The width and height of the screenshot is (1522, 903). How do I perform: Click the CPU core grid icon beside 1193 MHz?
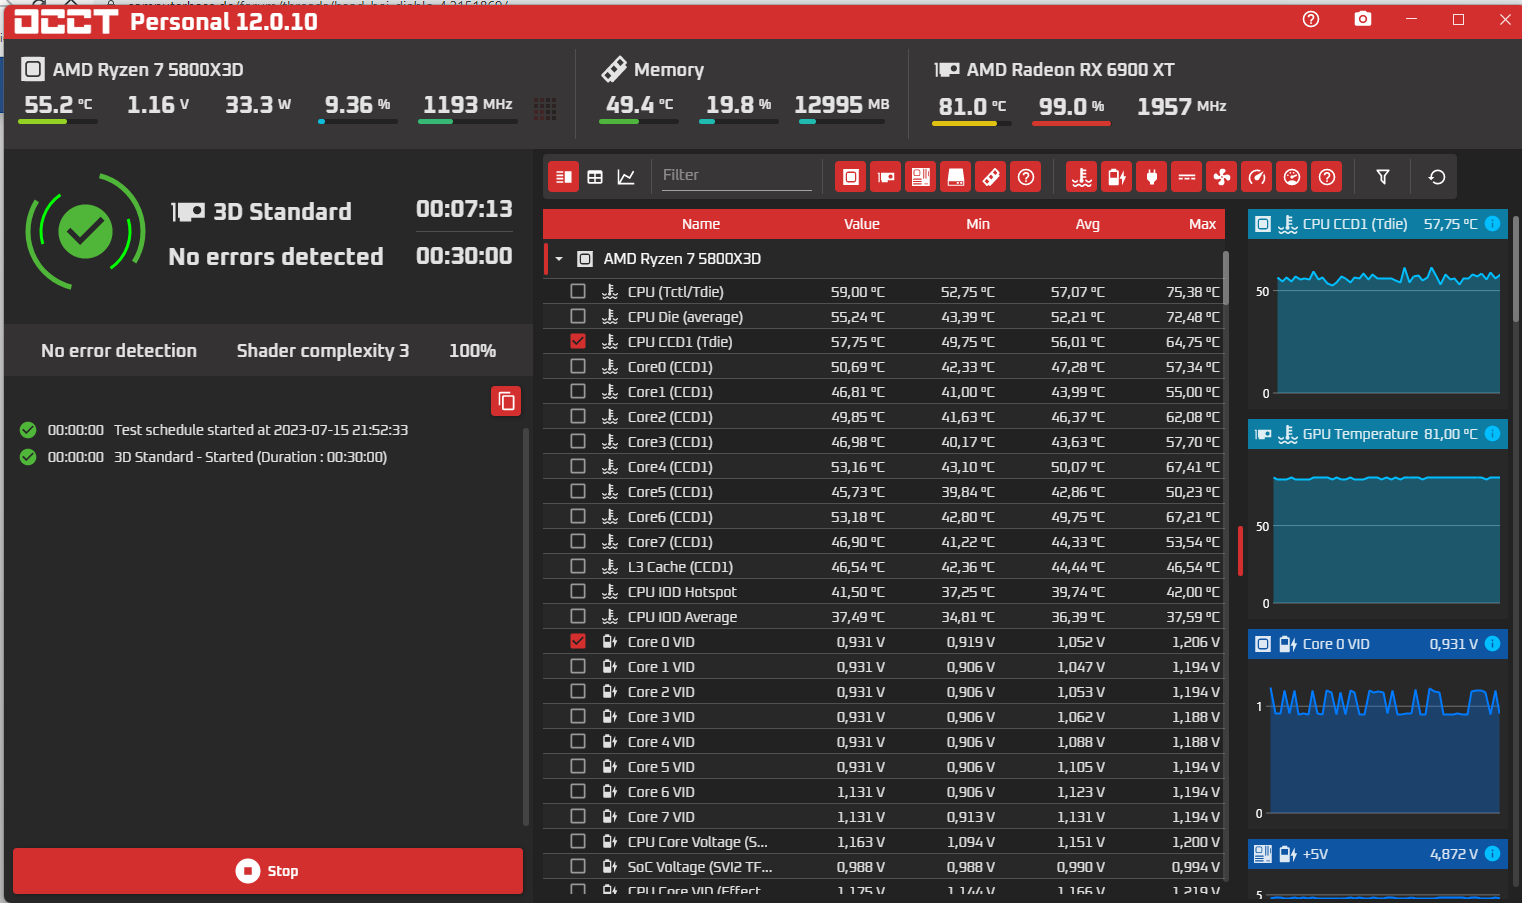(545, 108)
